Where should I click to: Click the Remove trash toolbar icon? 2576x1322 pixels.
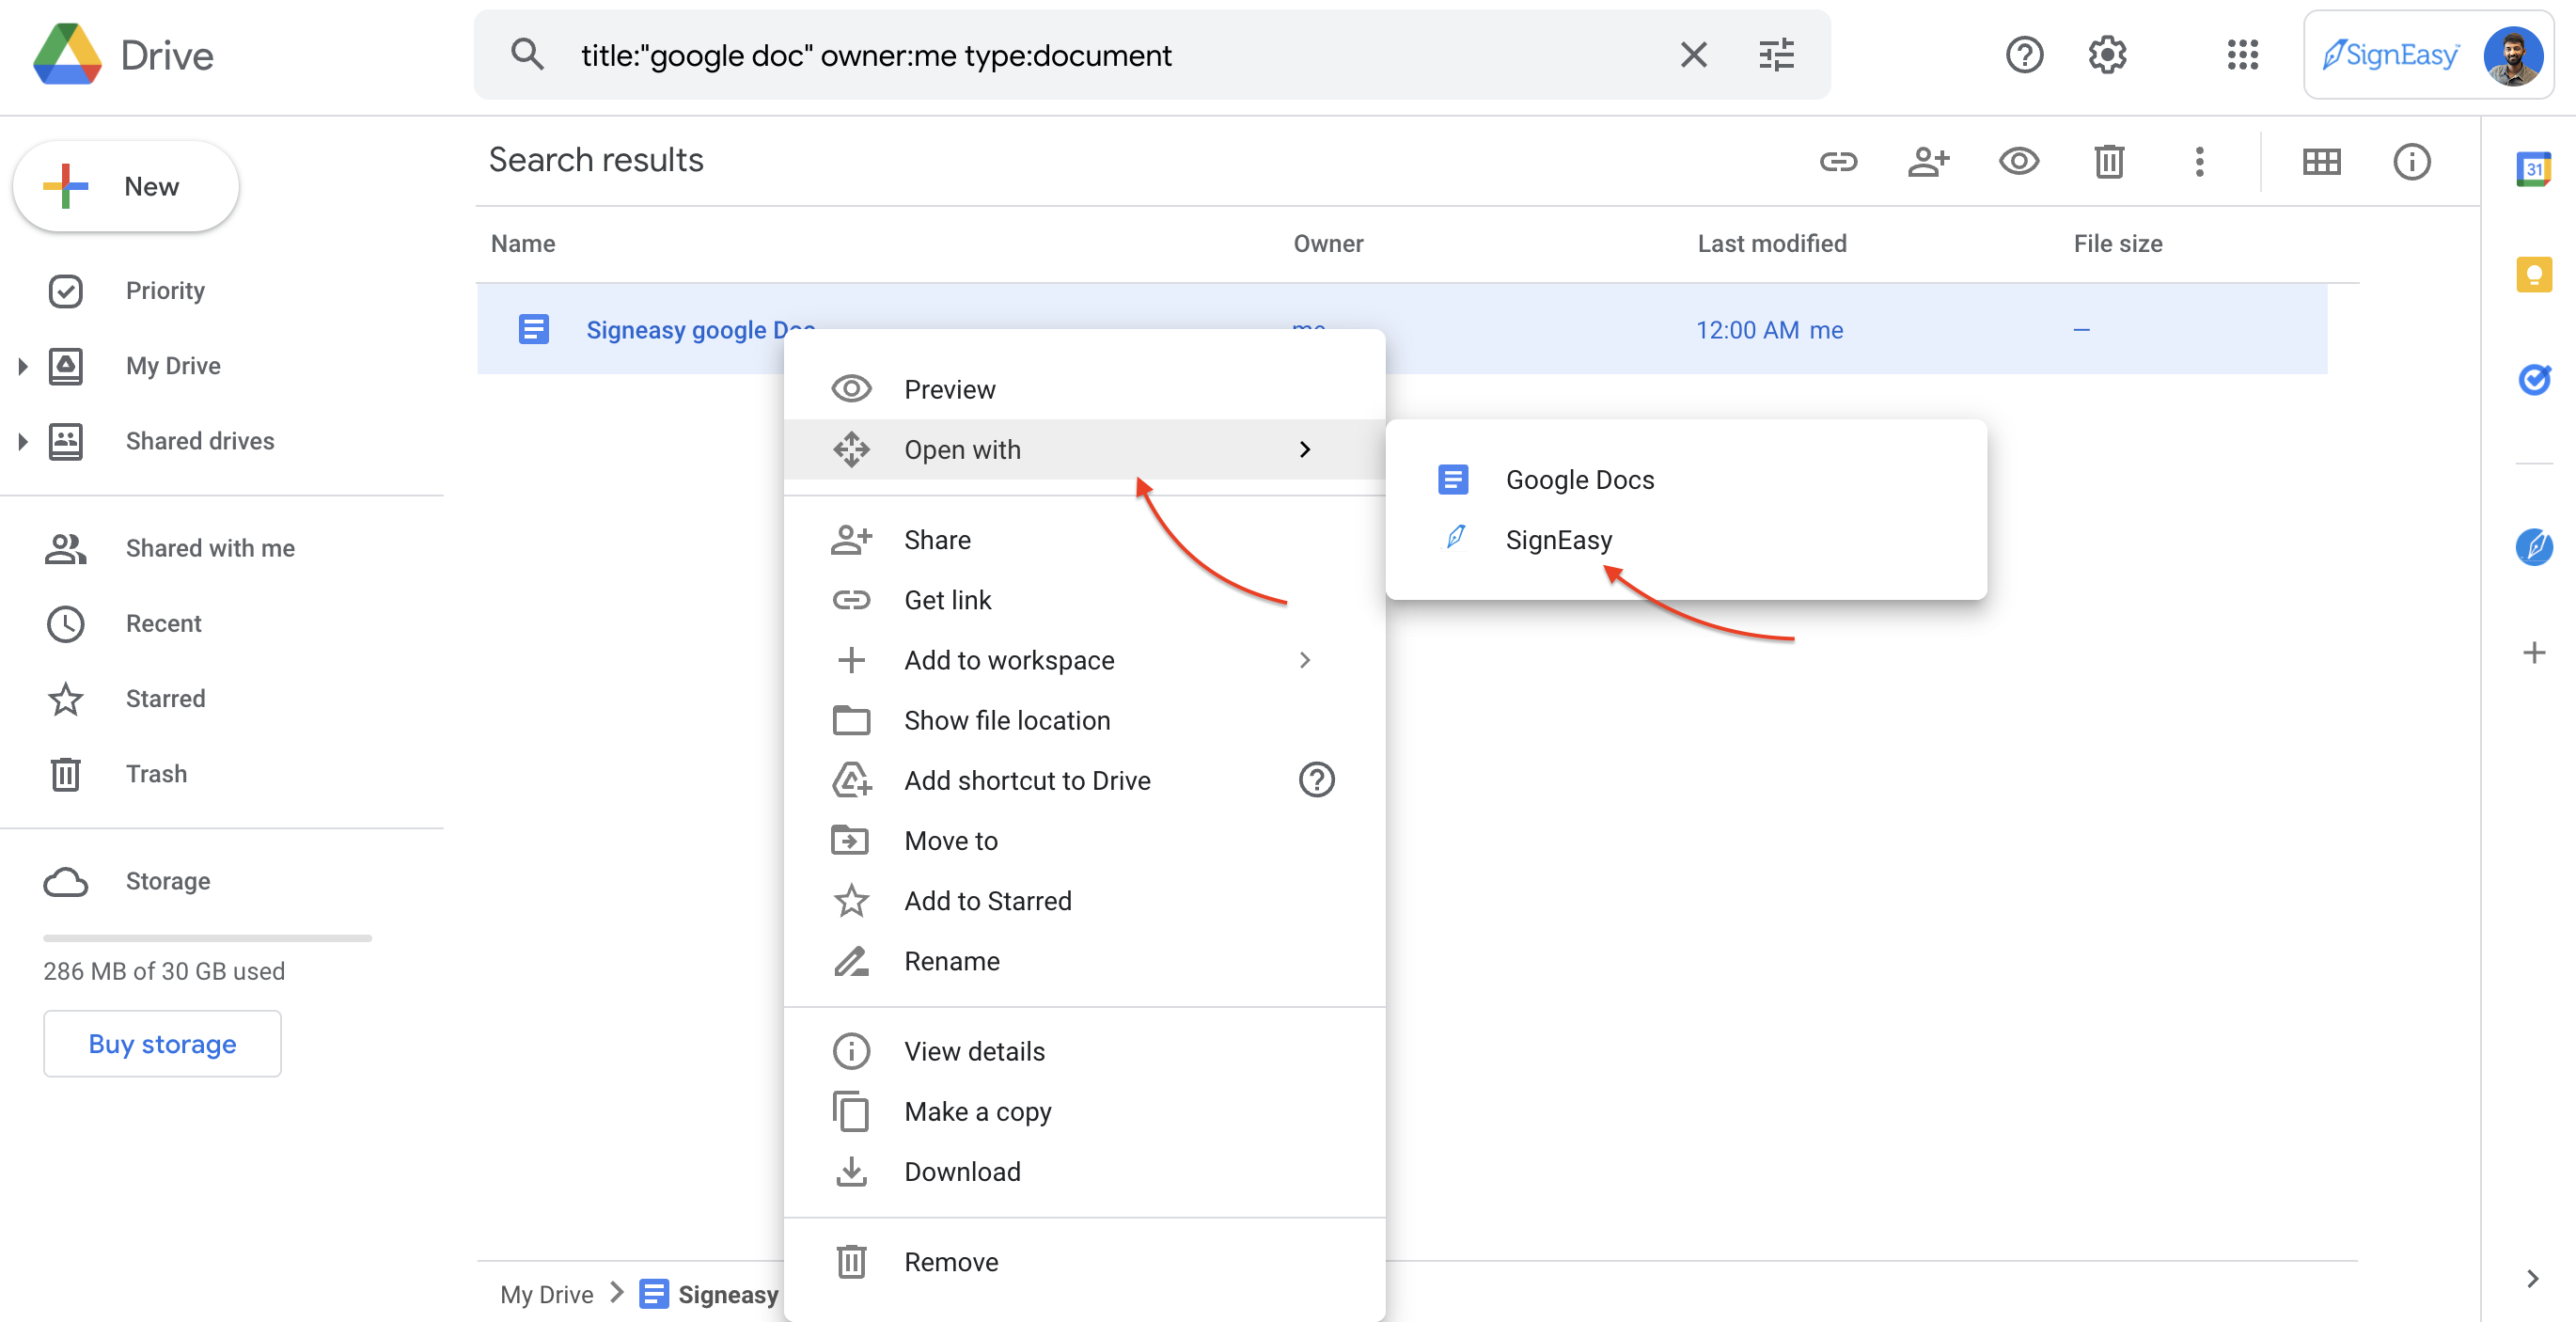(2109, 161)
